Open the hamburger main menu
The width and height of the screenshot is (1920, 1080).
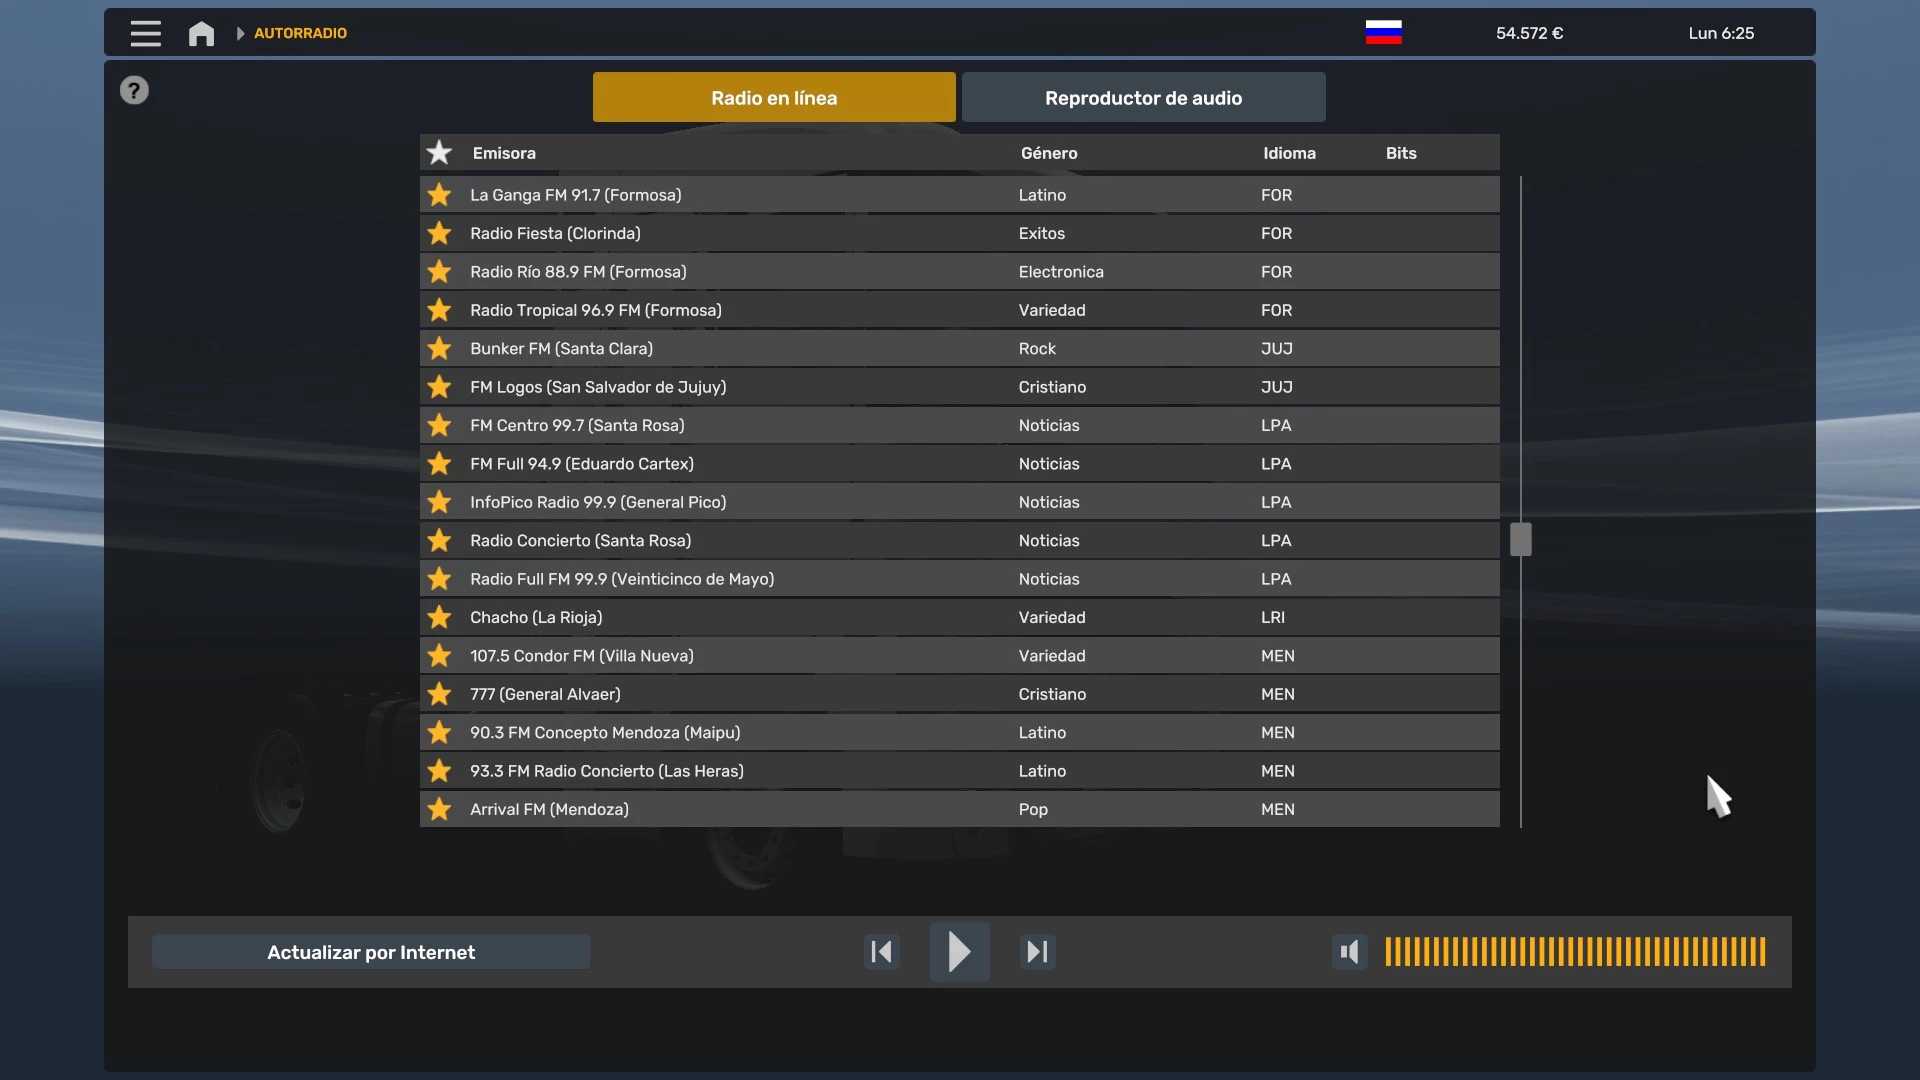point(145,33)
